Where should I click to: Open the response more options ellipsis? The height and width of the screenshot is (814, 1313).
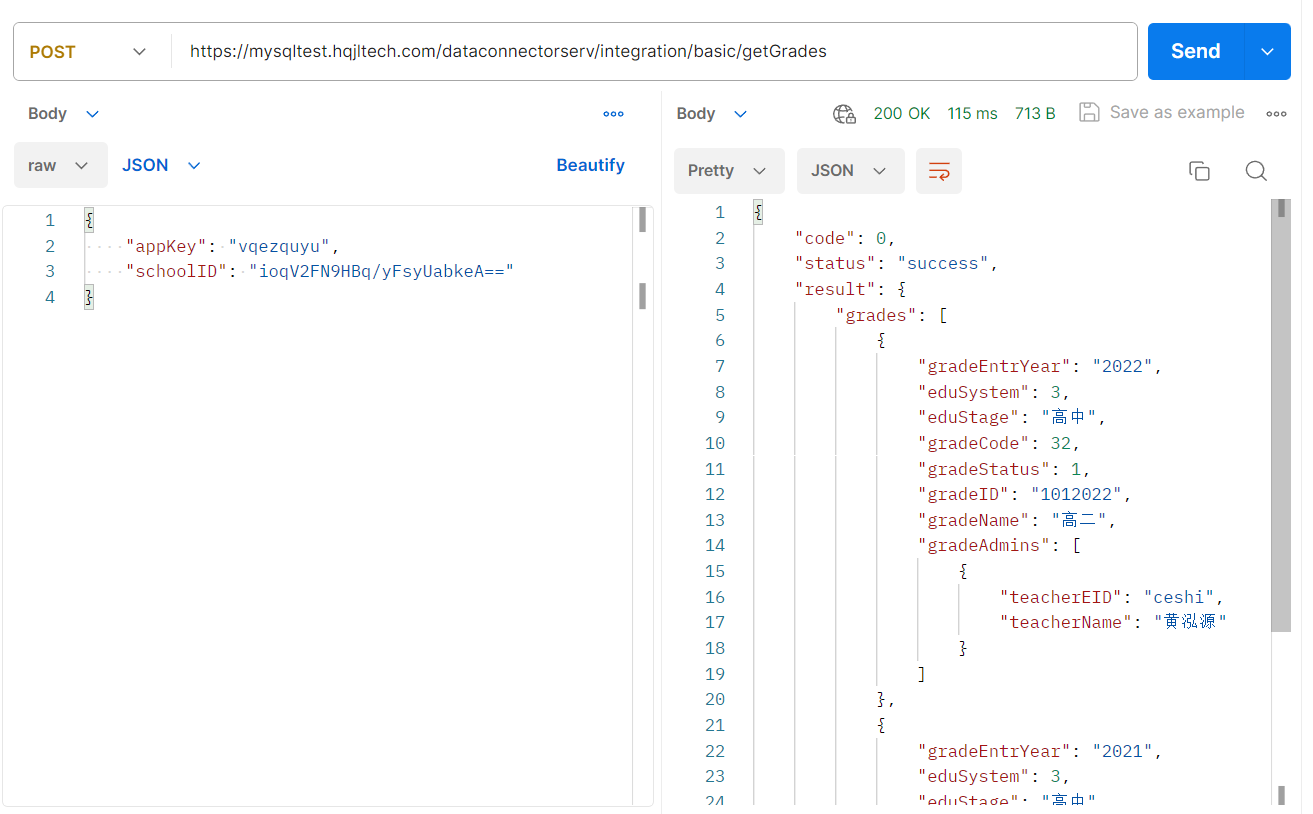[x=1276, y=114]
